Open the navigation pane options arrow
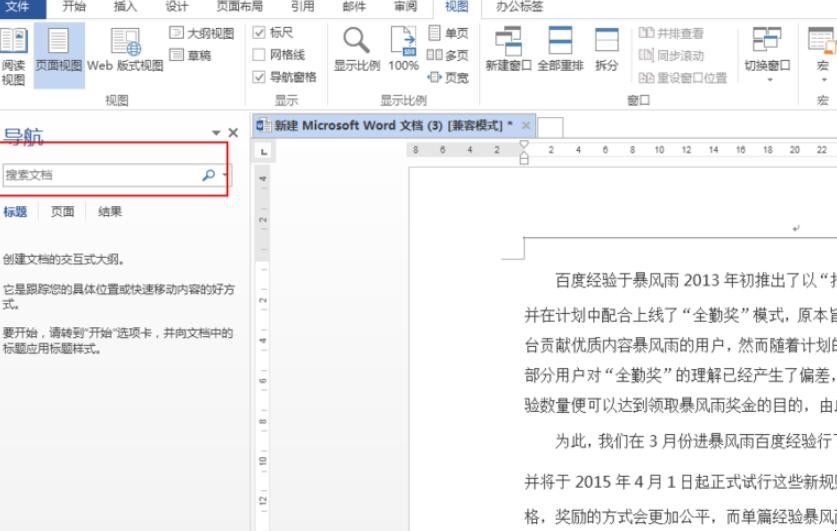This screenshot has width=837, height=531. tap(216, 133)
